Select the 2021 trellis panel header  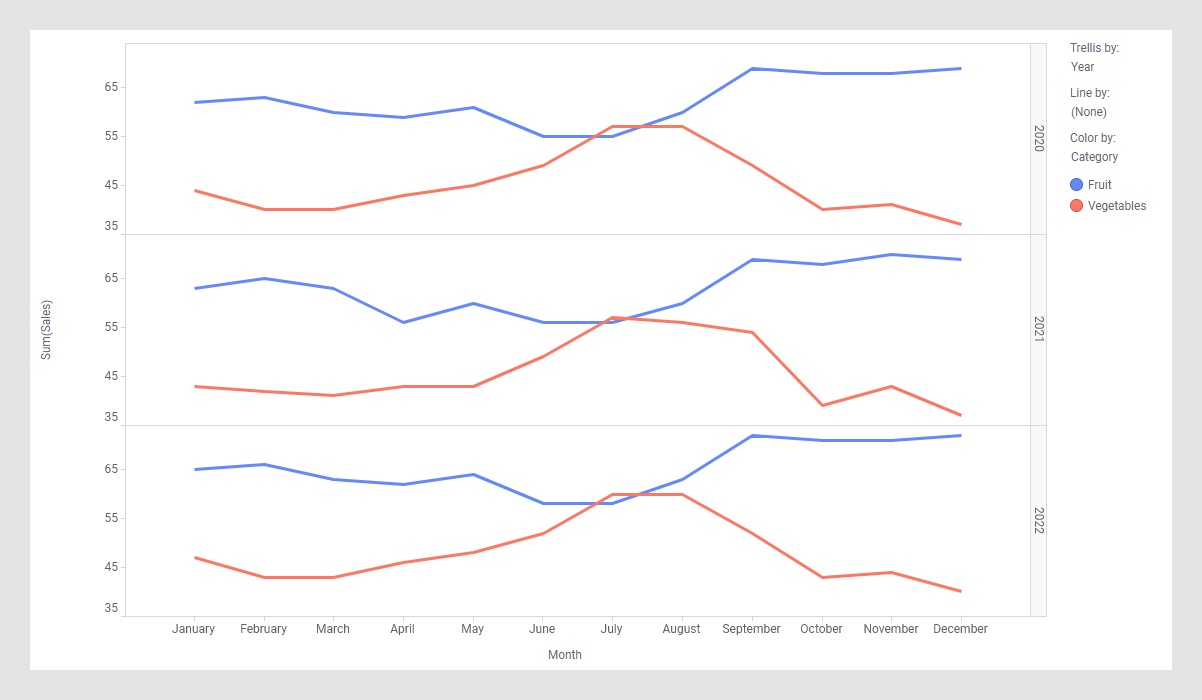coord(1038,330)
